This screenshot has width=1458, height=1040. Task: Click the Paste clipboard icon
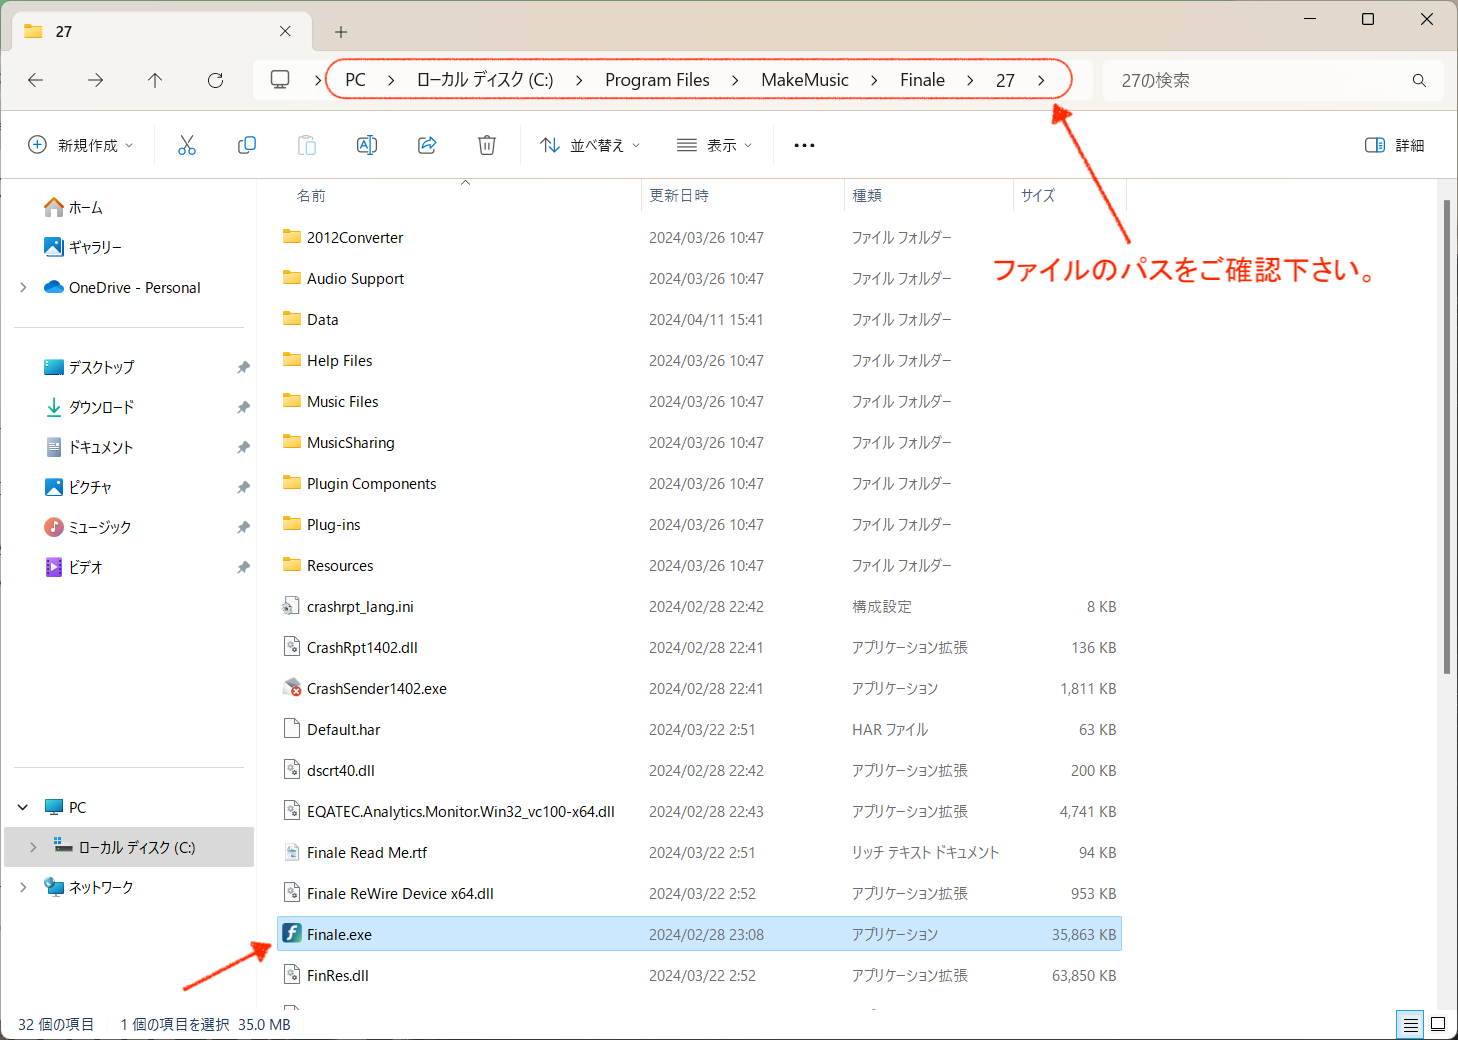point(307,145)
